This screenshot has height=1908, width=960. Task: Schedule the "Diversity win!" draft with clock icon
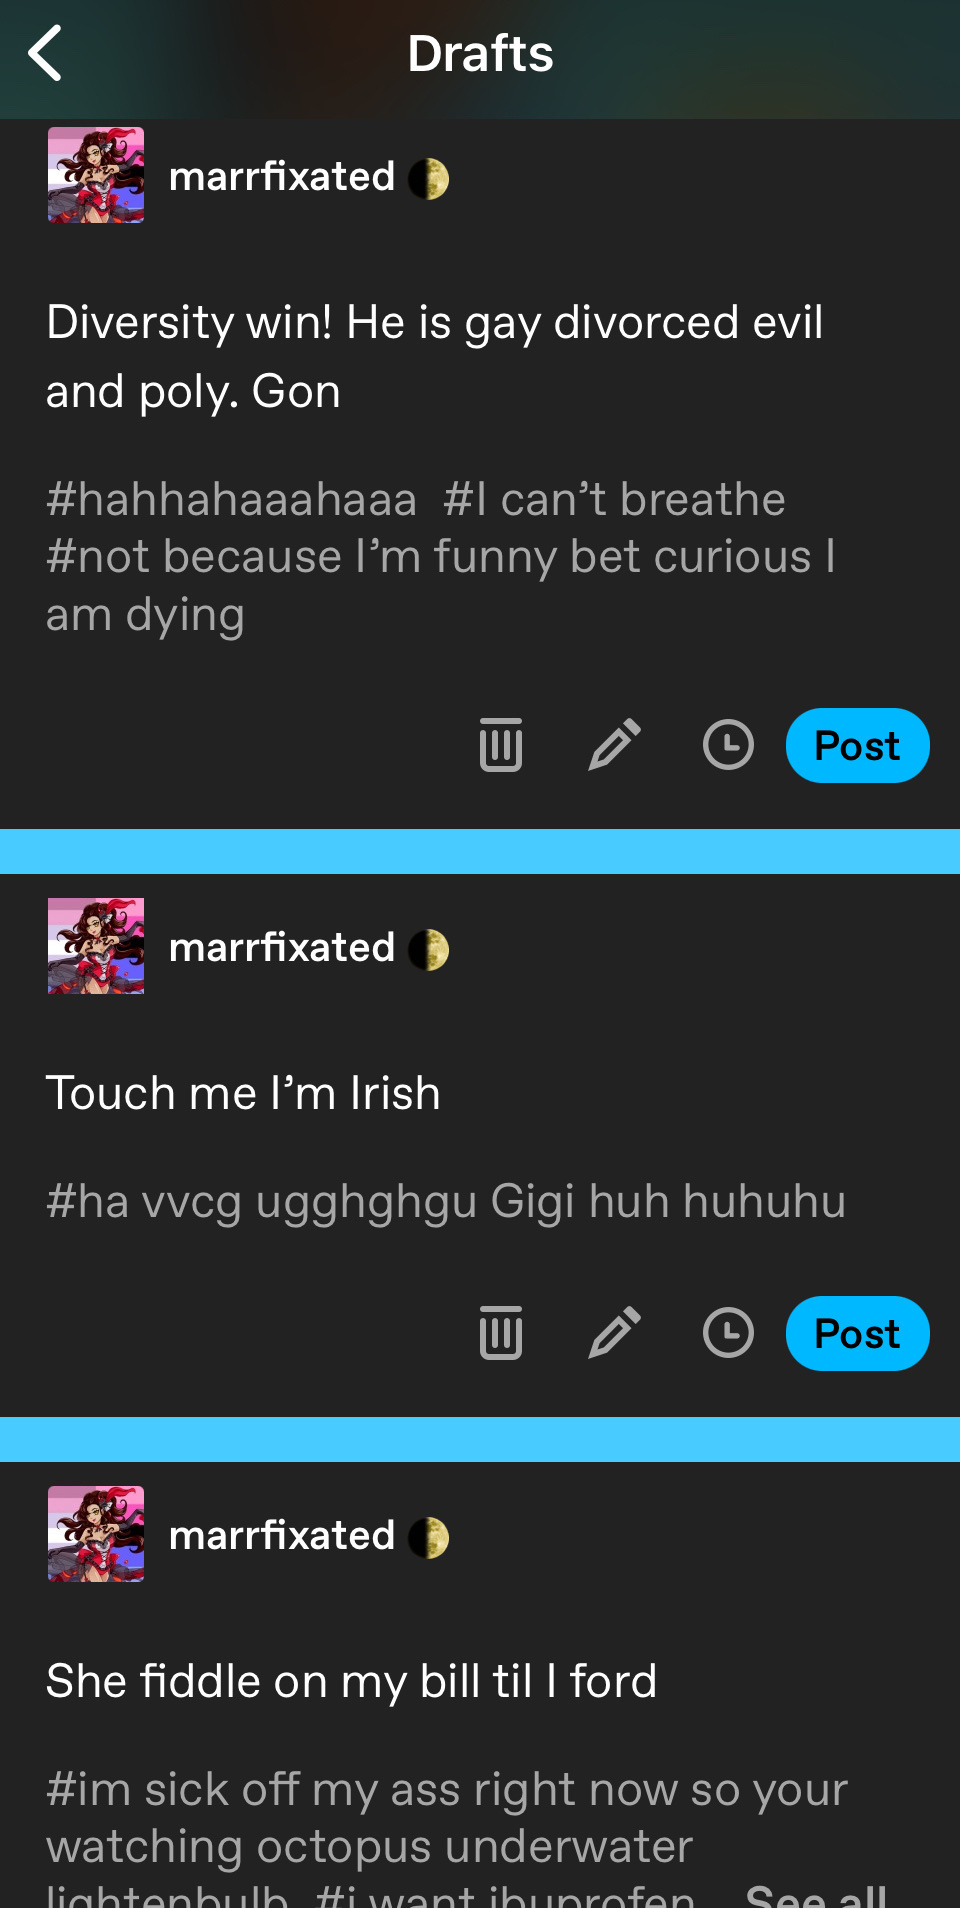(x=728, y=745)
